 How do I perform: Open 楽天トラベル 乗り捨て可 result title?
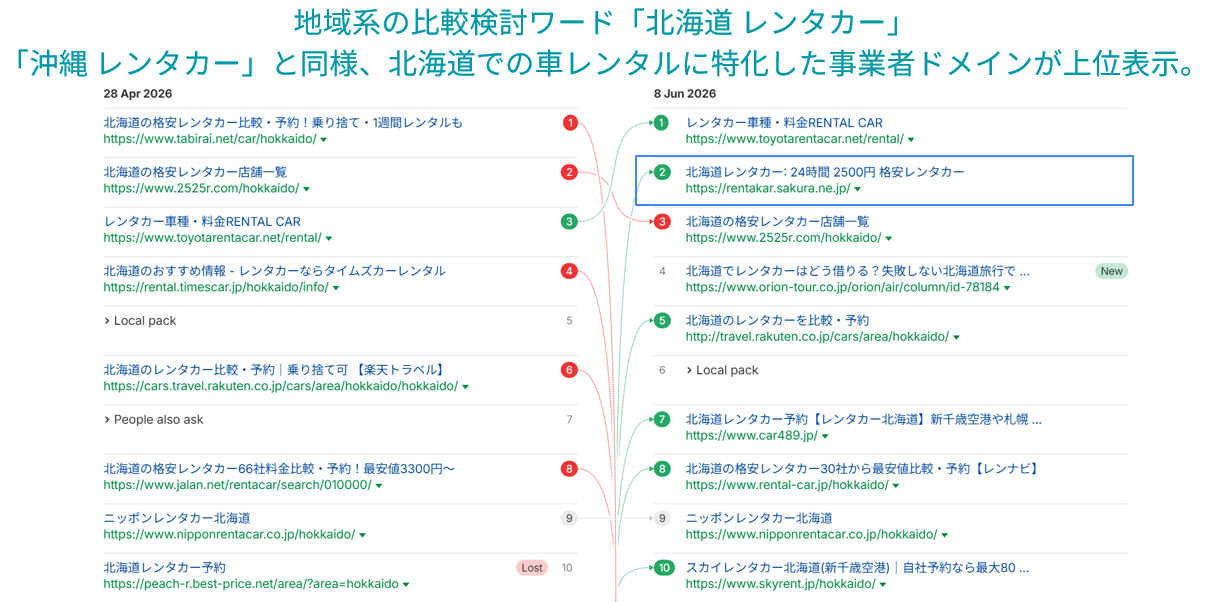[273, 370]
